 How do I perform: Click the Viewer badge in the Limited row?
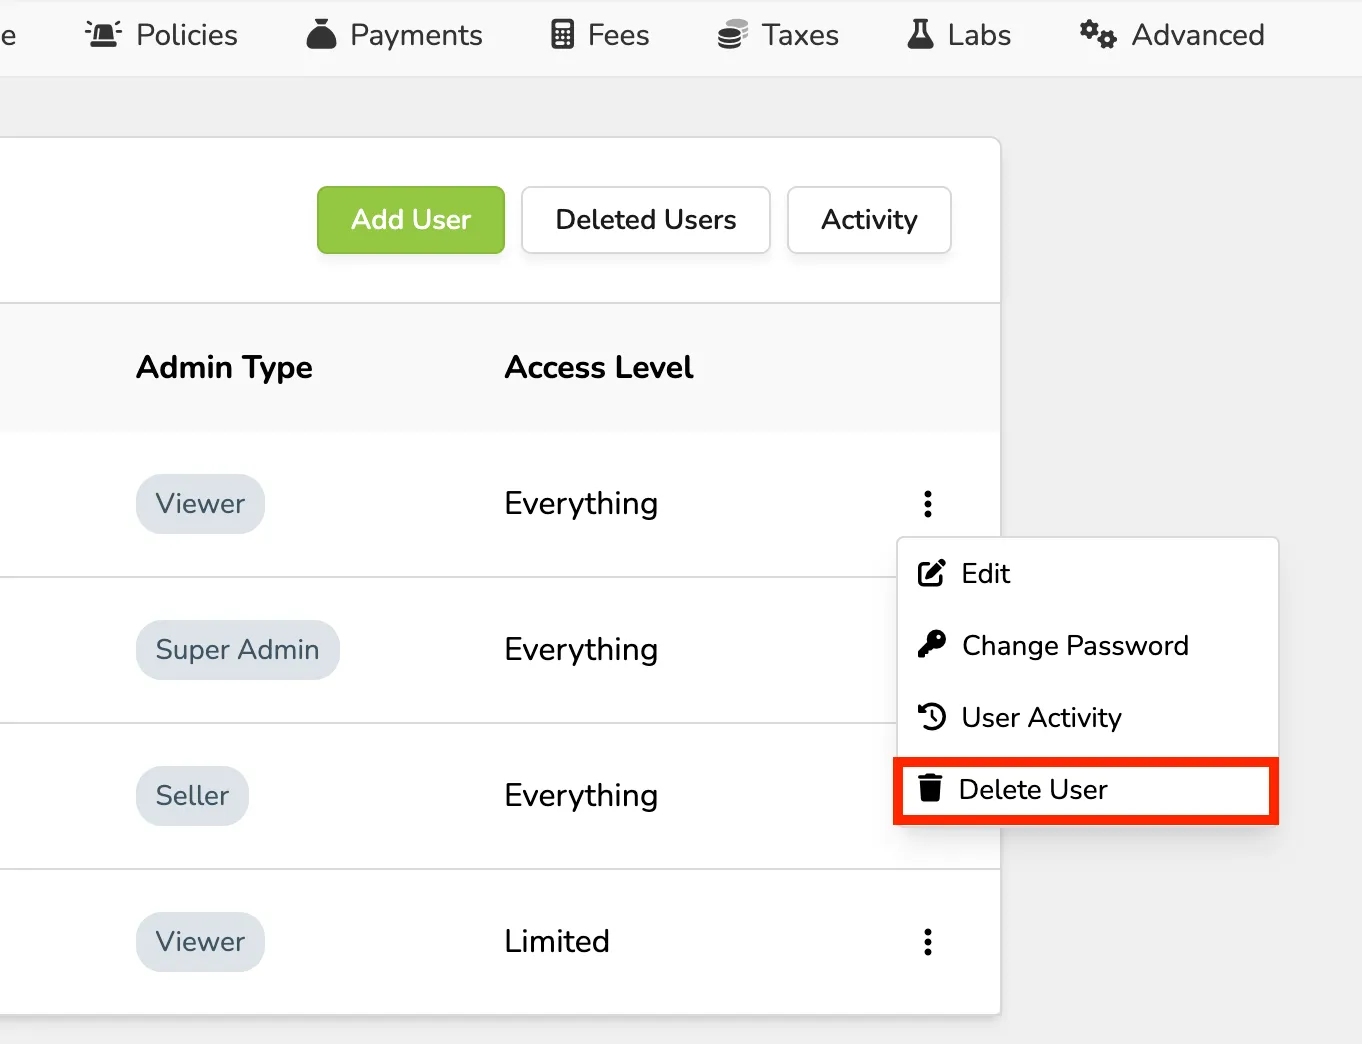pos(200,942)
